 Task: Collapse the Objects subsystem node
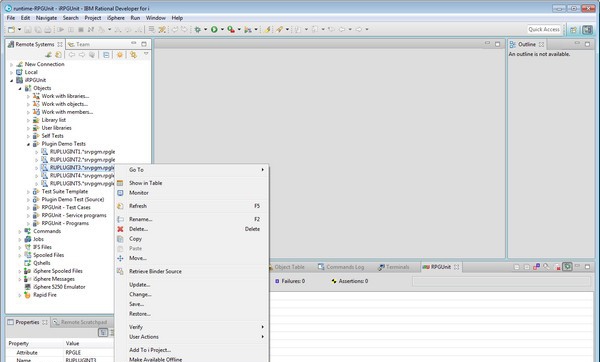coord(20,88)
